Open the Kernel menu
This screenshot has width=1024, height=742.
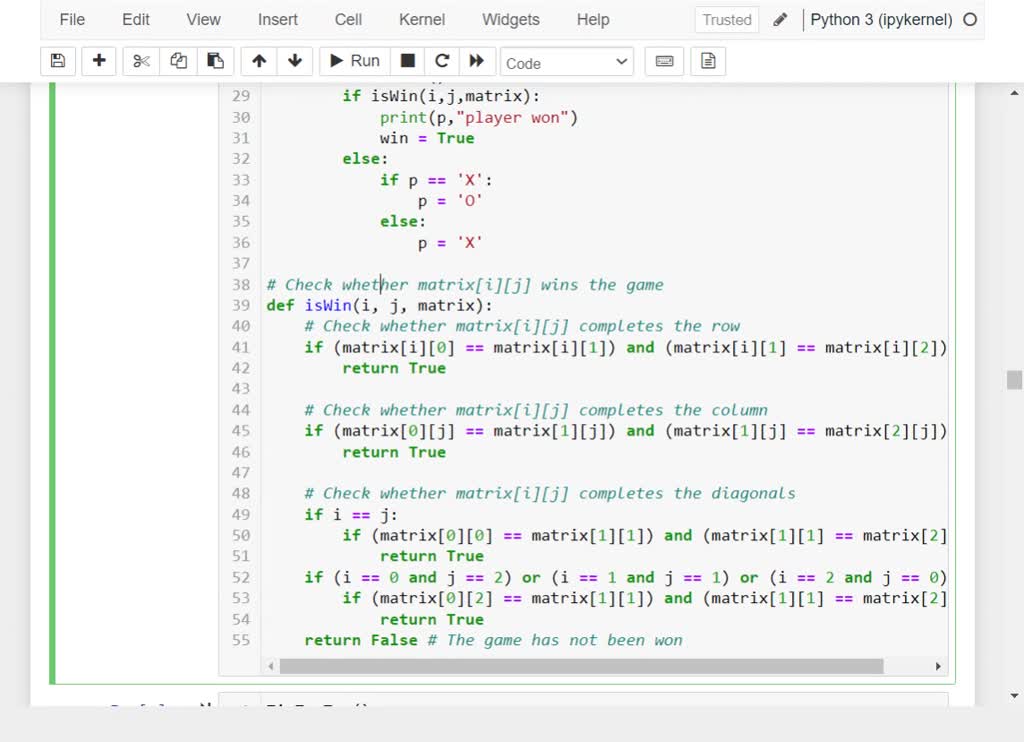coord(422,20)
